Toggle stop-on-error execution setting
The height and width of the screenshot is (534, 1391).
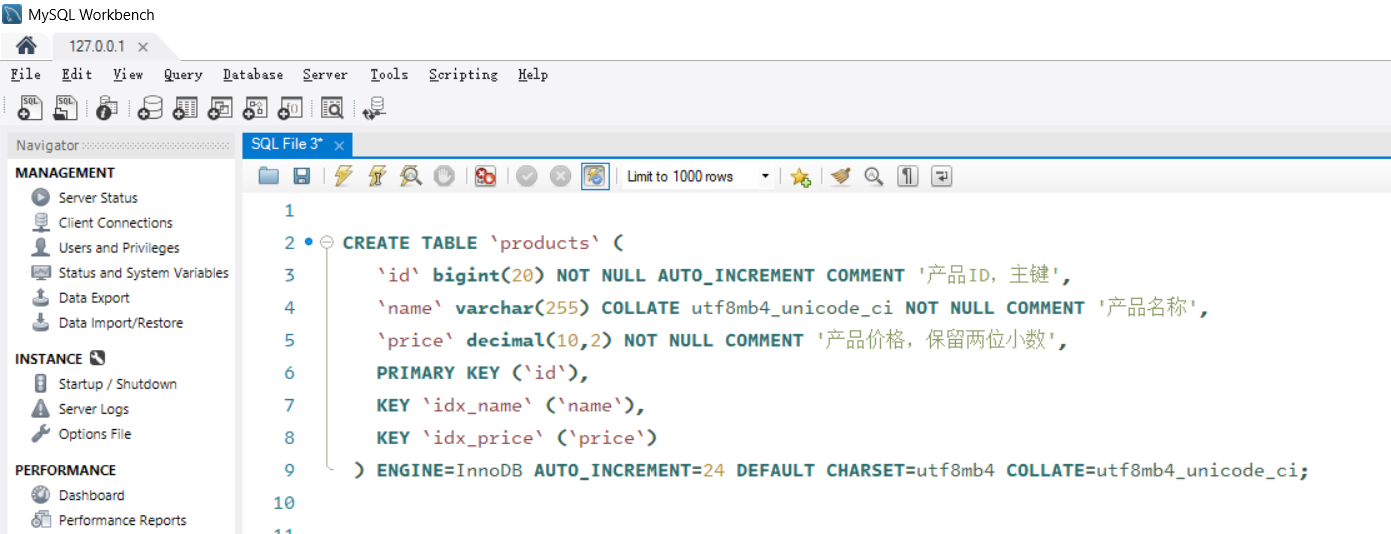tap(486, 176)
